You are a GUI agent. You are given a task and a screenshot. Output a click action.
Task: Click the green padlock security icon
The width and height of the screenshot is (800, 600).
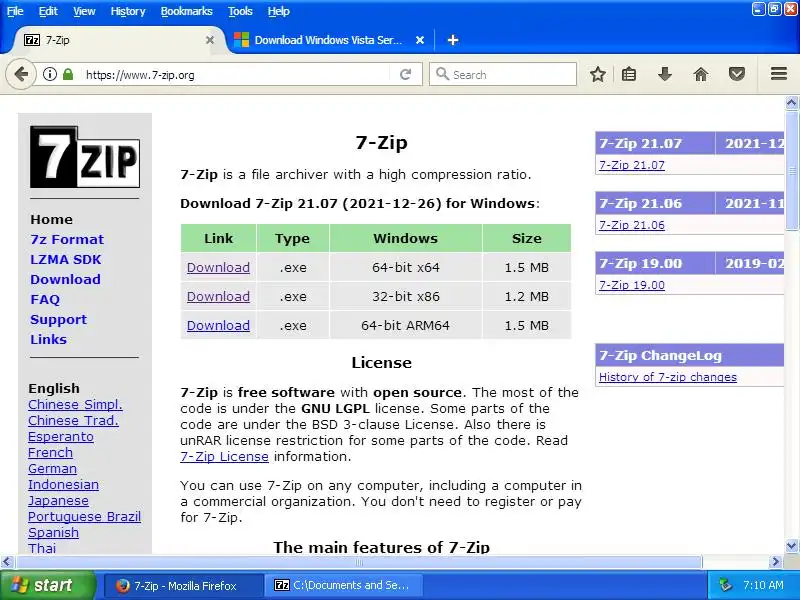68,74
